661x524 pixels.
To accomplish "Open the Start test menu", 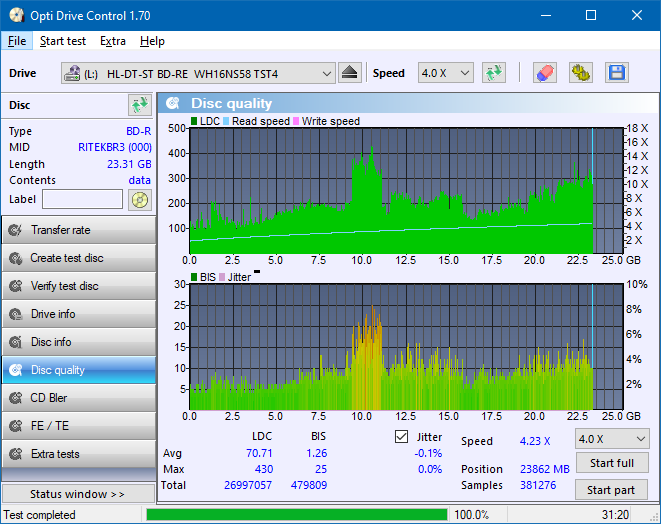I will (x=62, y=41).
